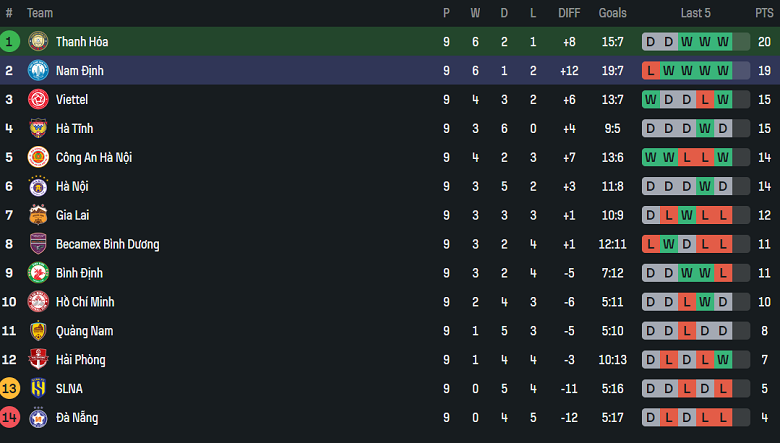Screen dimensions: 780x443
Task: Click Nam Định's red L form badge
Action: pyautogui.click(x=651, y=71)
